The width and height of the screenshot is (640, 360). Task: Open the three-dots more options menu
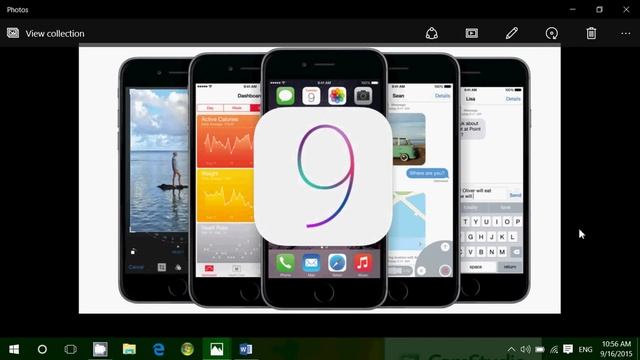(x=625, y=33)
